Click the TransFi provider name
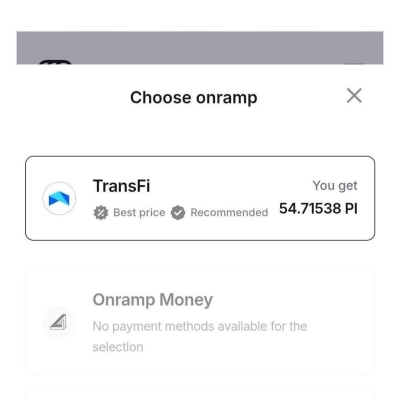 [122, 186]
